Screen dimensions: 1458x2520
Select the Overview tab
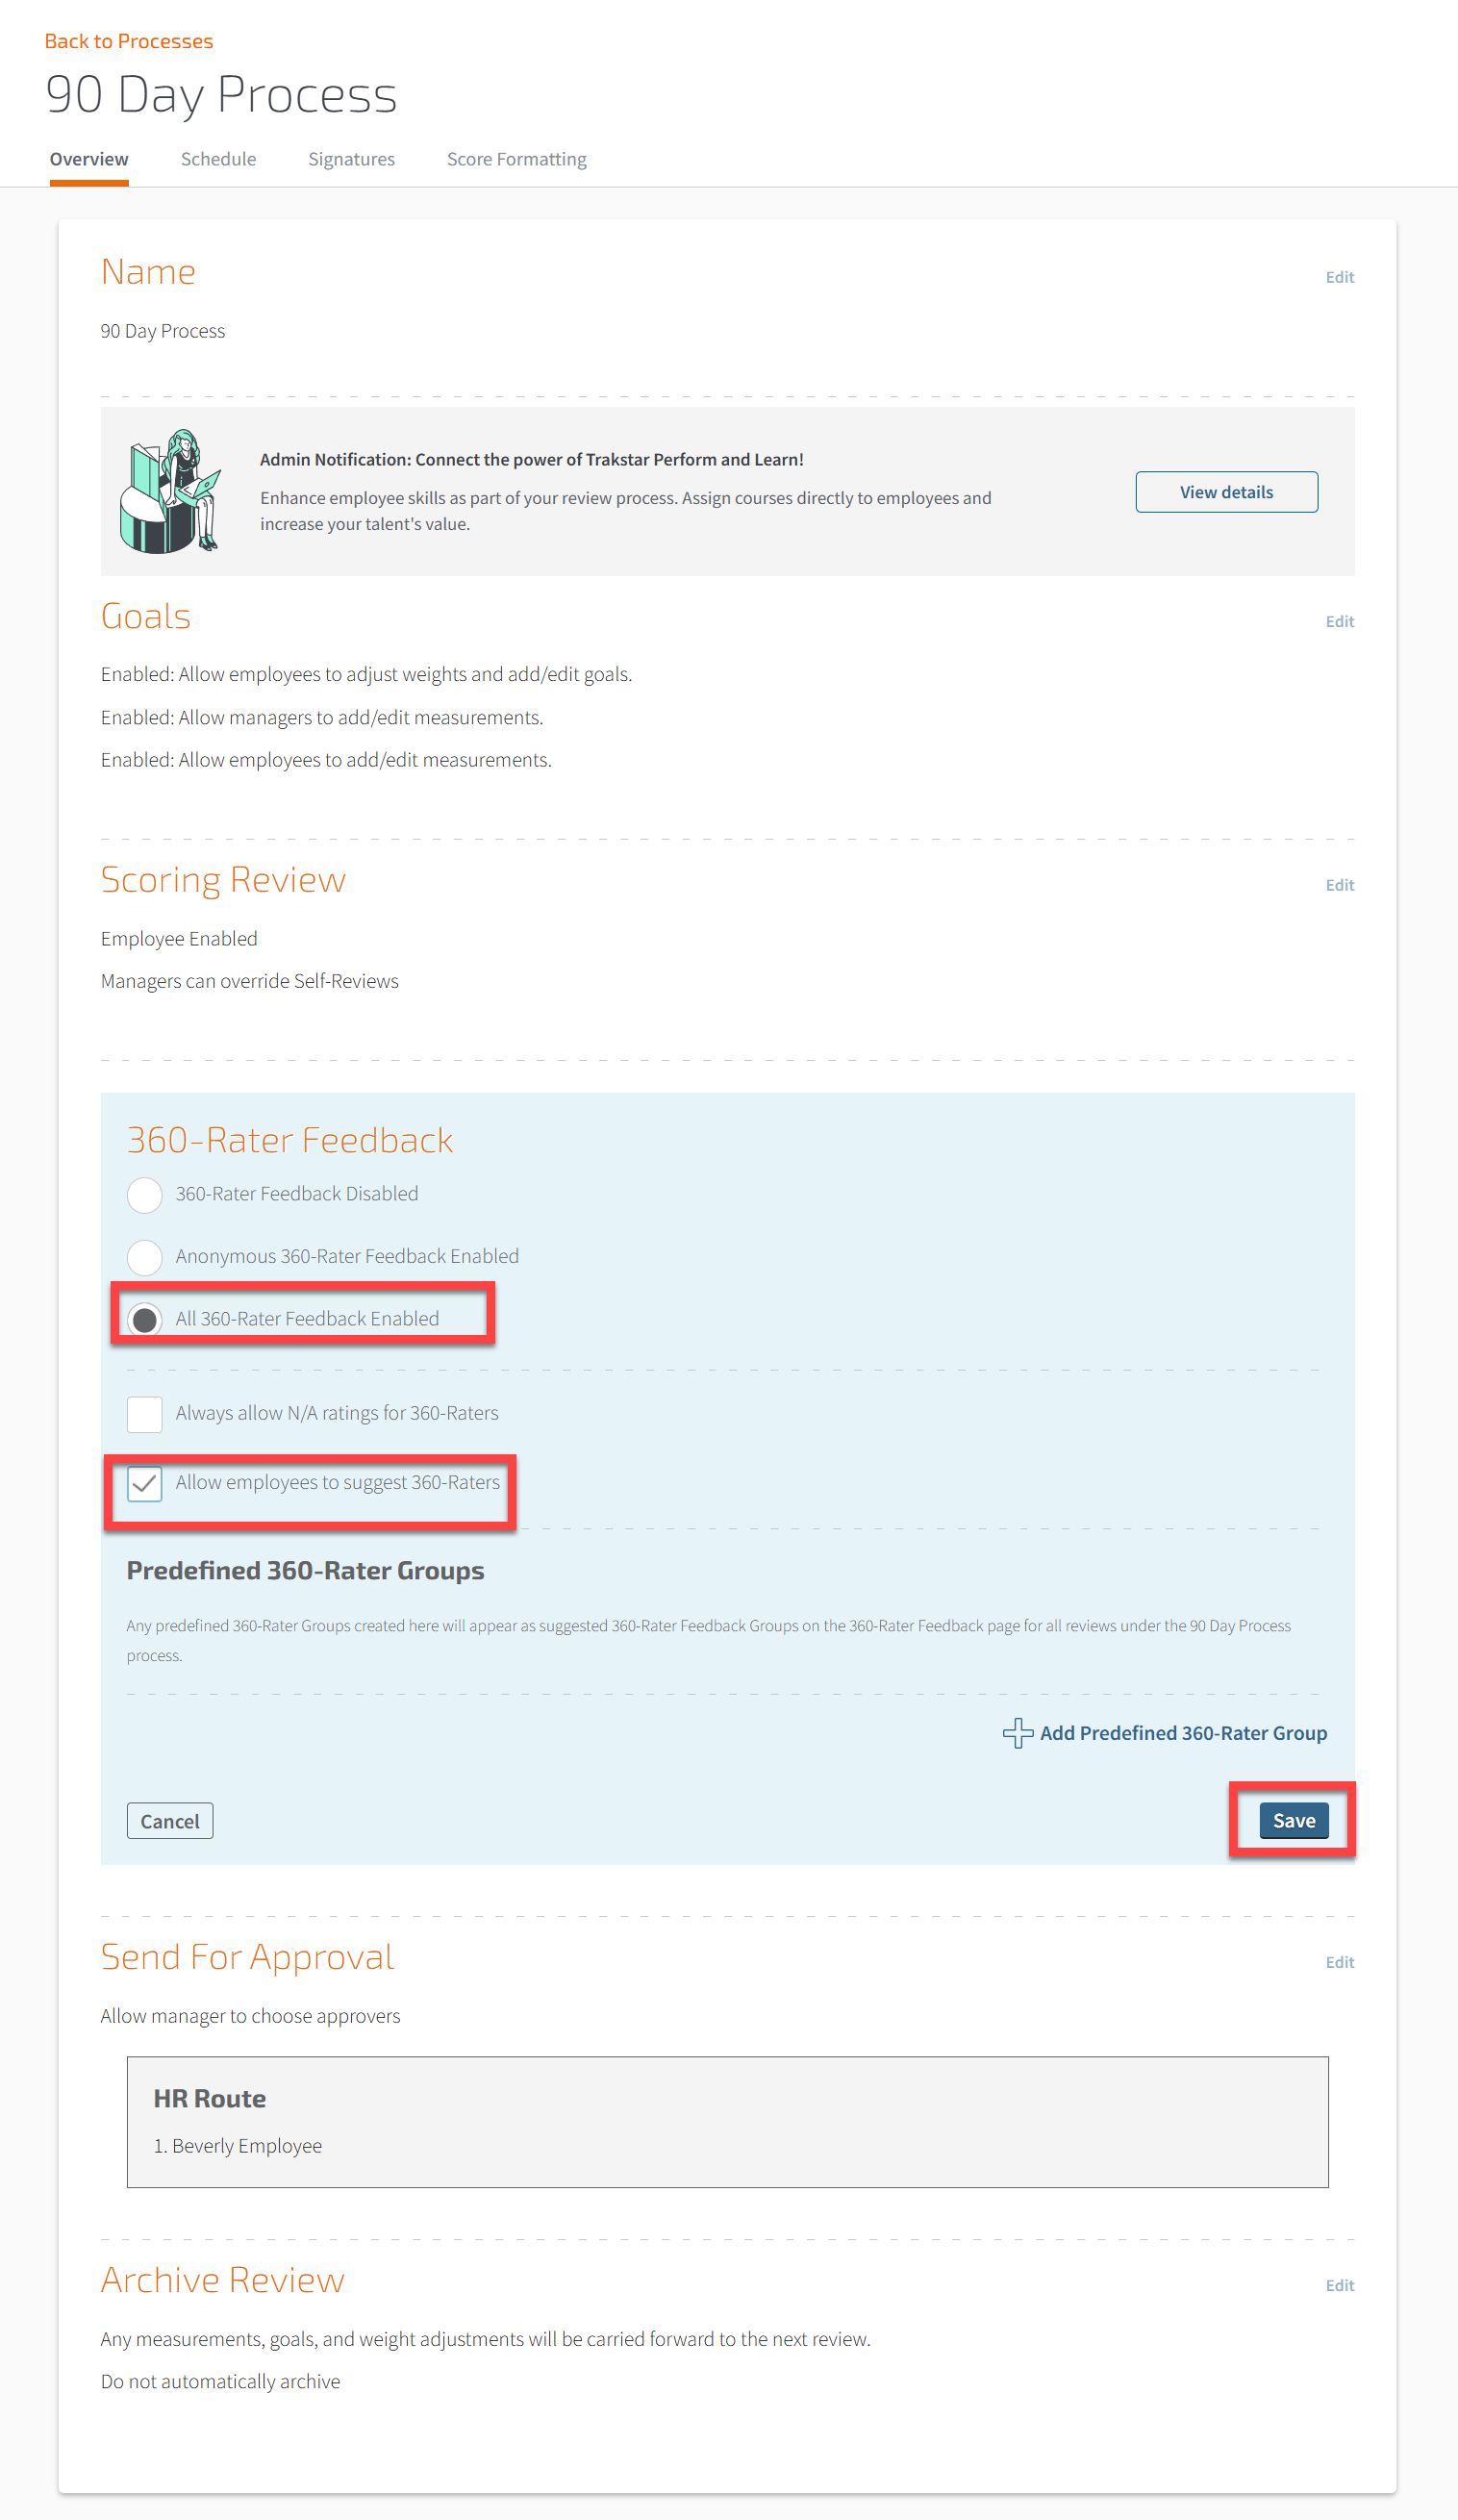[x=89, y=159]
